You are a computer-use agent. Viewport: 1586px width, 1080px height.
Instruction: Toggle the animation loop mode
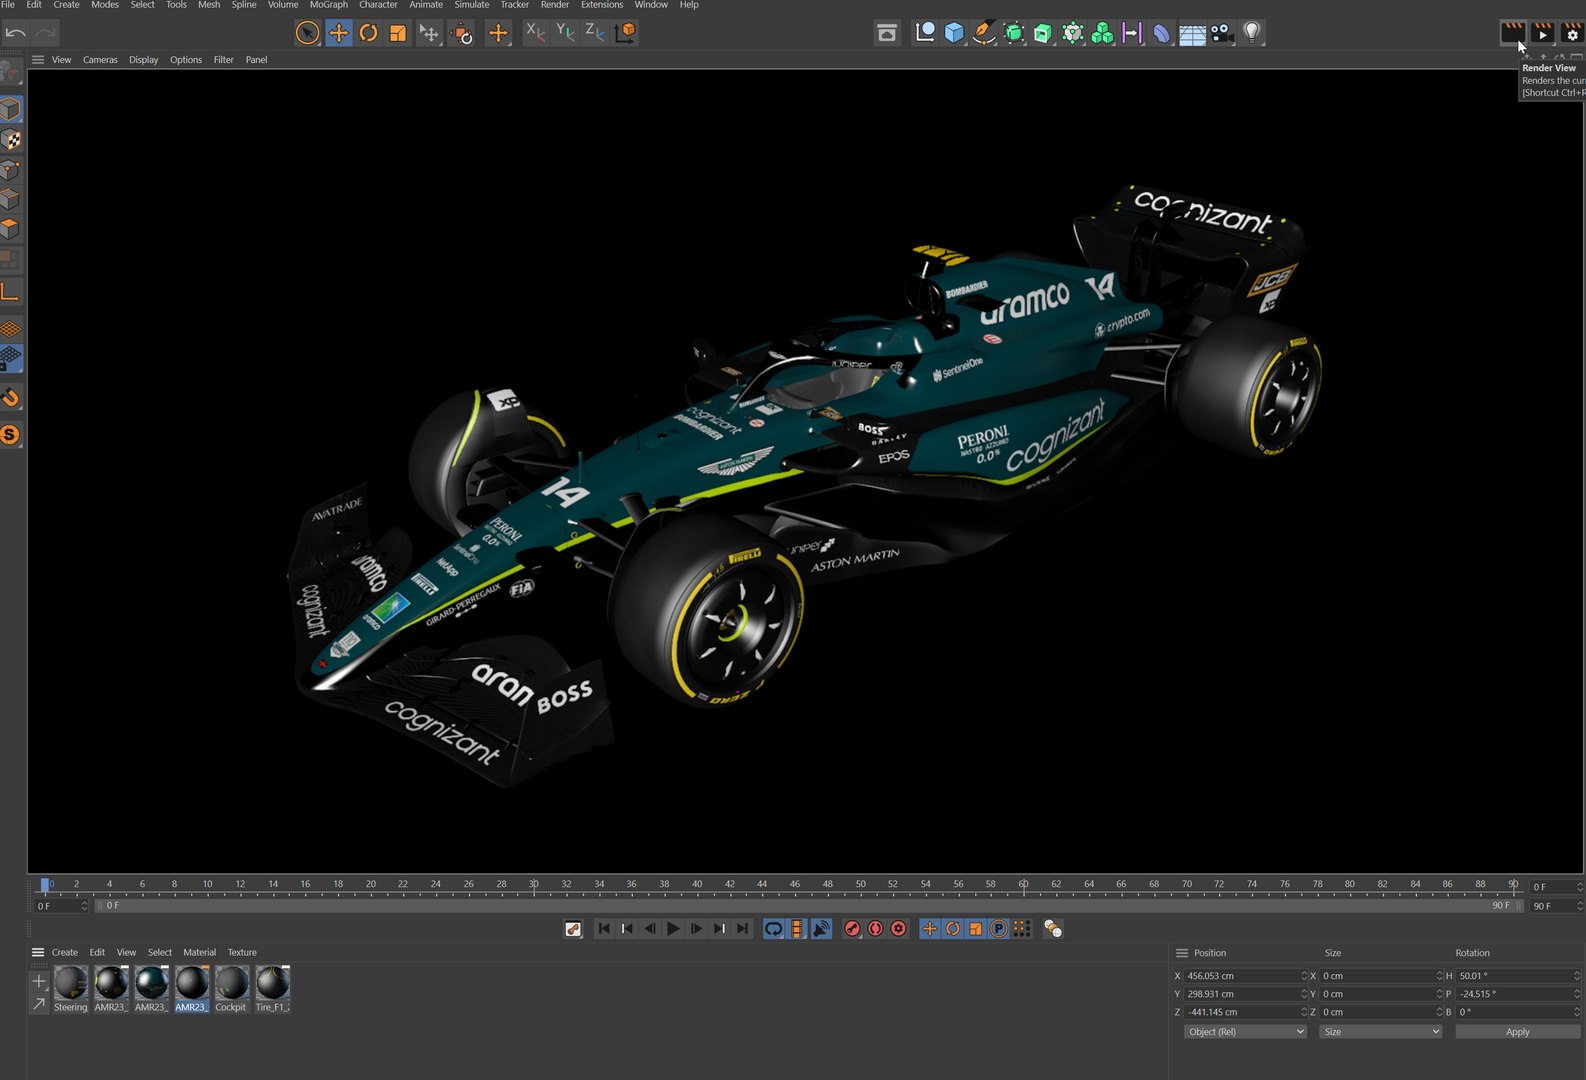773,929
